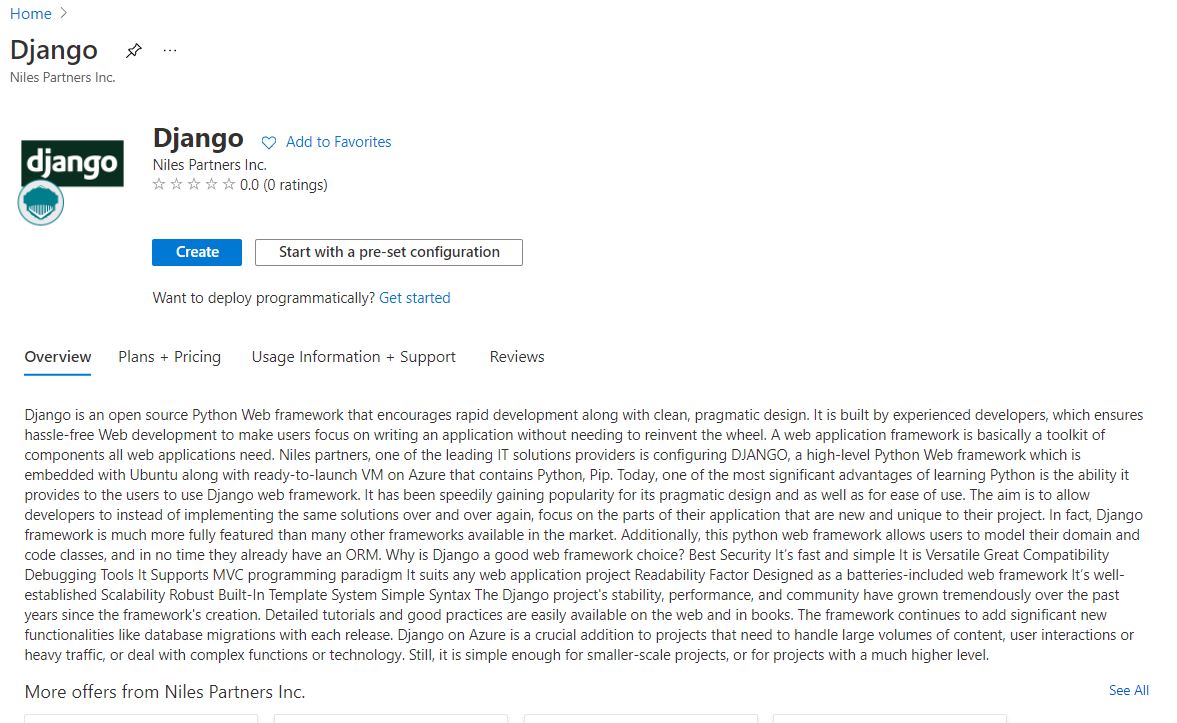Open Usage Information + Support tab
Viewport: 1177px width, 723px height.
point(354,357)
